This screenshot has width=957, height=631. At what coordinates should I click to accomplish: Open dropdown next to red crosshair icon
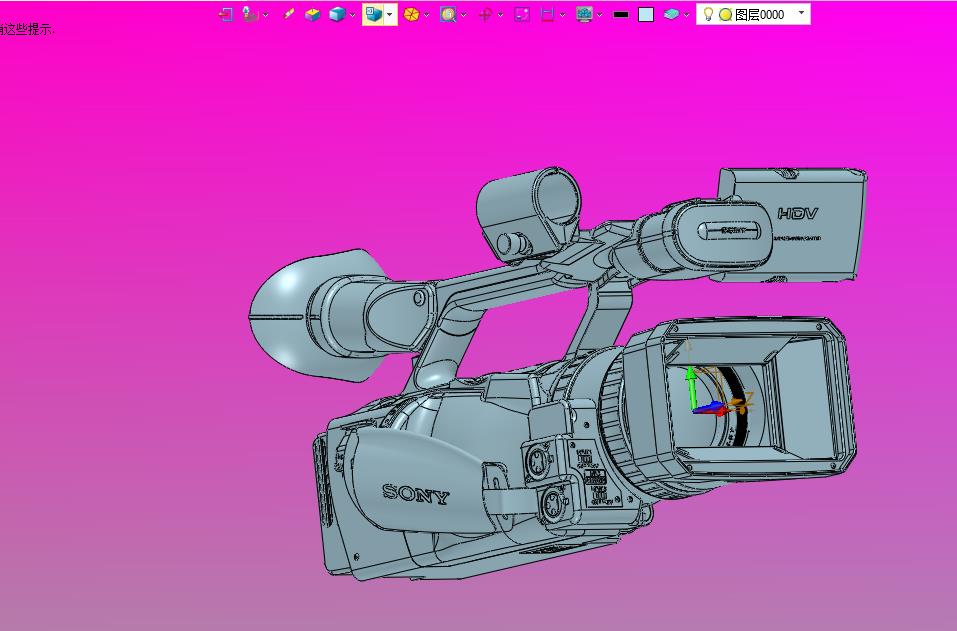(x=500, y=15)
